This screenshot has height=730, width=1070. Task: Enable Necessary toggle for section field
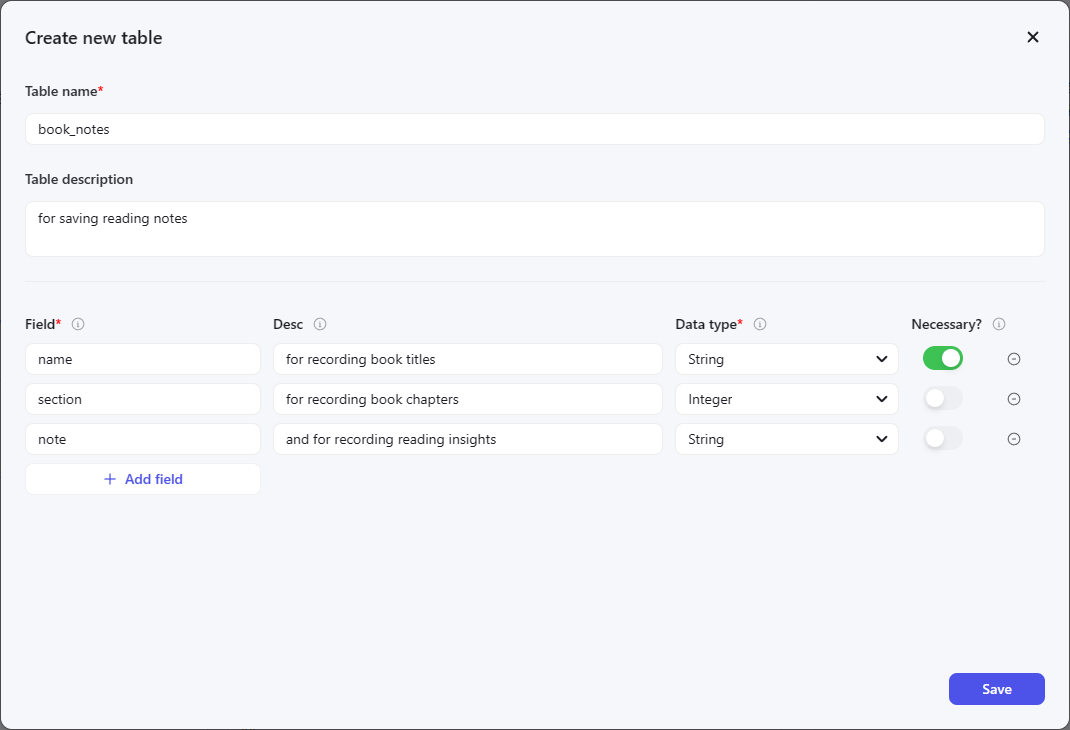tap(942, 399)
